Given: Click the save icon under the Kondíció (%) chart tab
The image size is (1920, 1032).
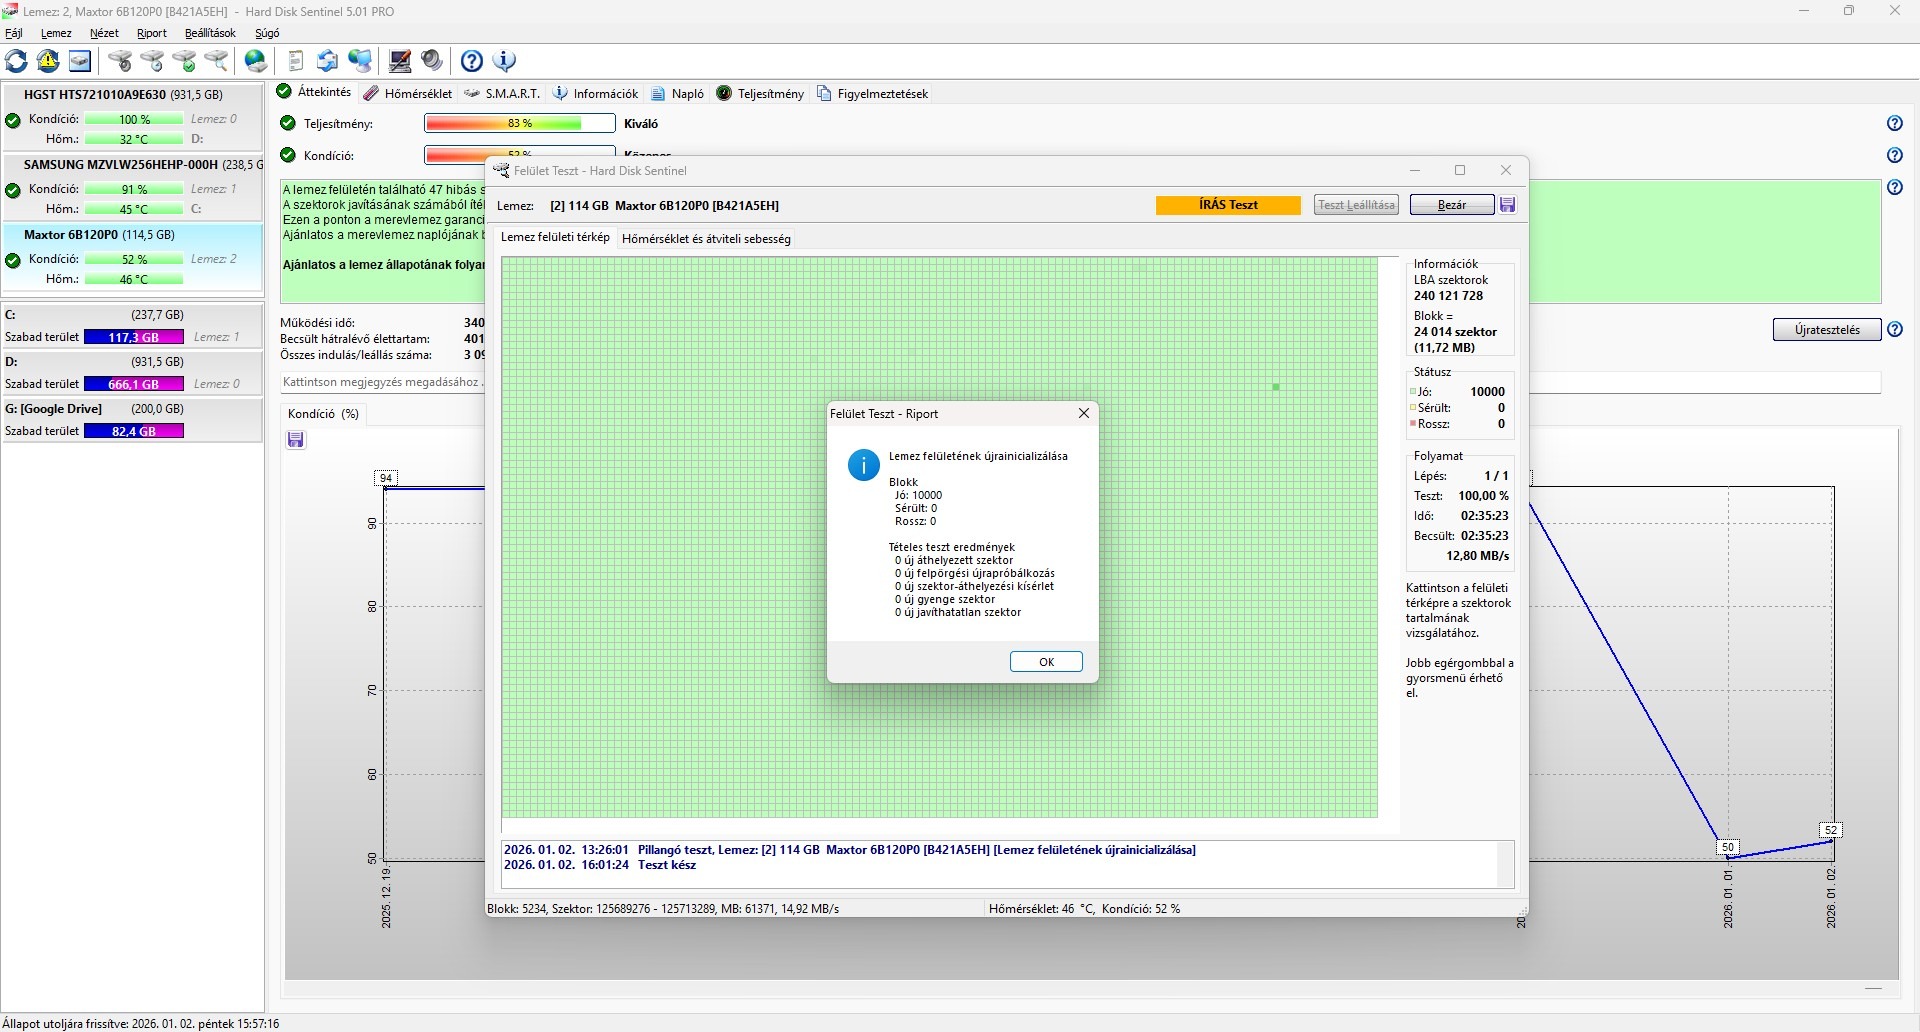Looking at the screenshot, I should point(296,440).
